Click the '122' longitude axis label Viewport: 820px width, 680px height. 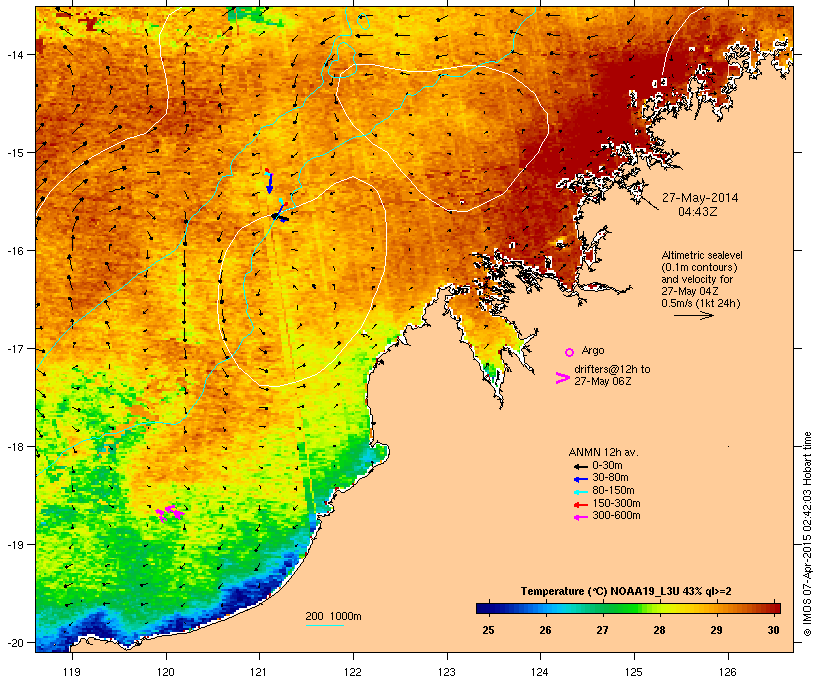(353, 672)
